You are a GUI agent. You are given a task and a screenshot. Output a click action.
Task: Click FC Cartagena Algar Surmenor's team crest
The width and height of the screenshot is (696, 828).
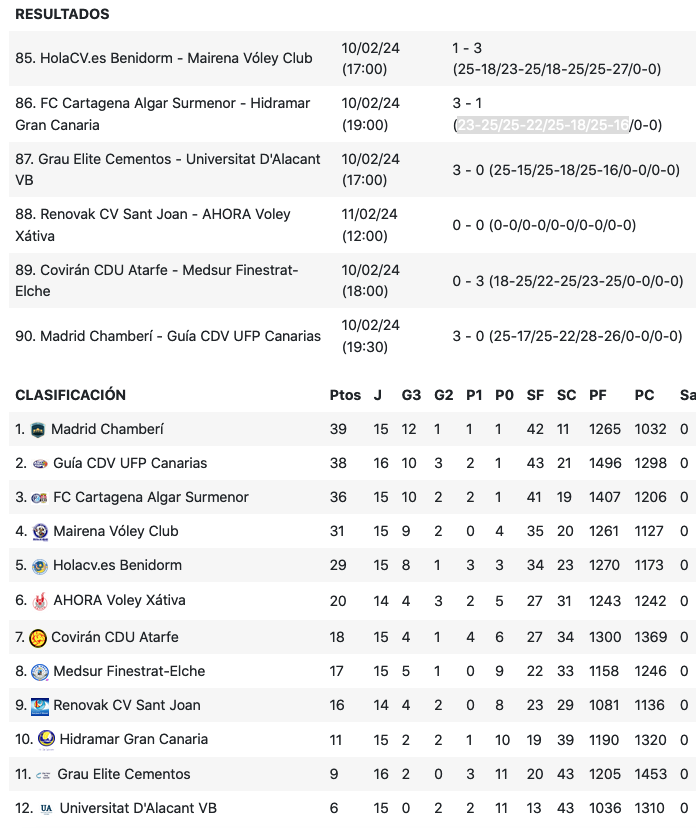39,498
